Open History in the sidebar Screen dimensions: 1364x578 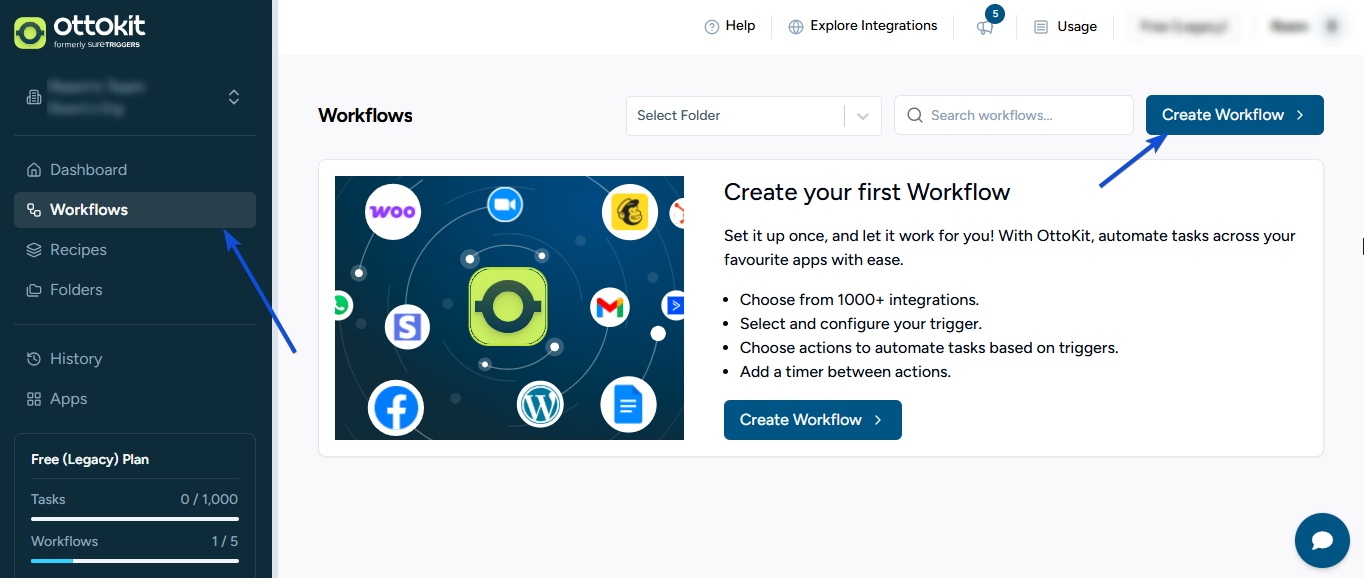[x=135, y=359]
